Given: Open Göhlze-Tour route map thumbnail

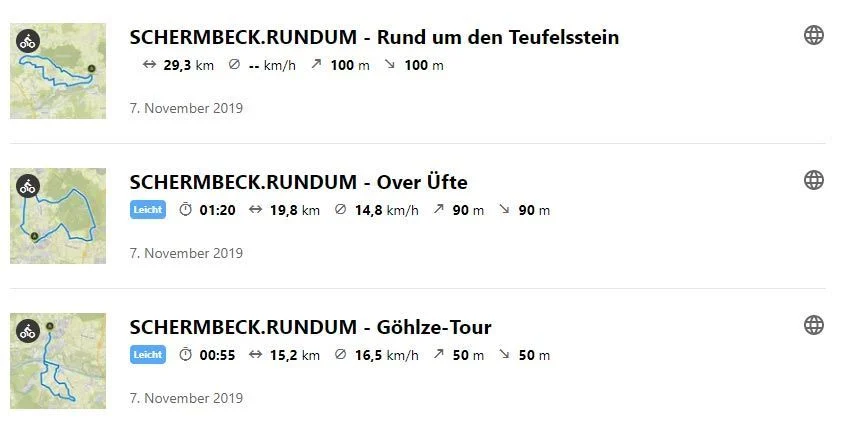Looking at the screenshot, I should click(58, 361).
